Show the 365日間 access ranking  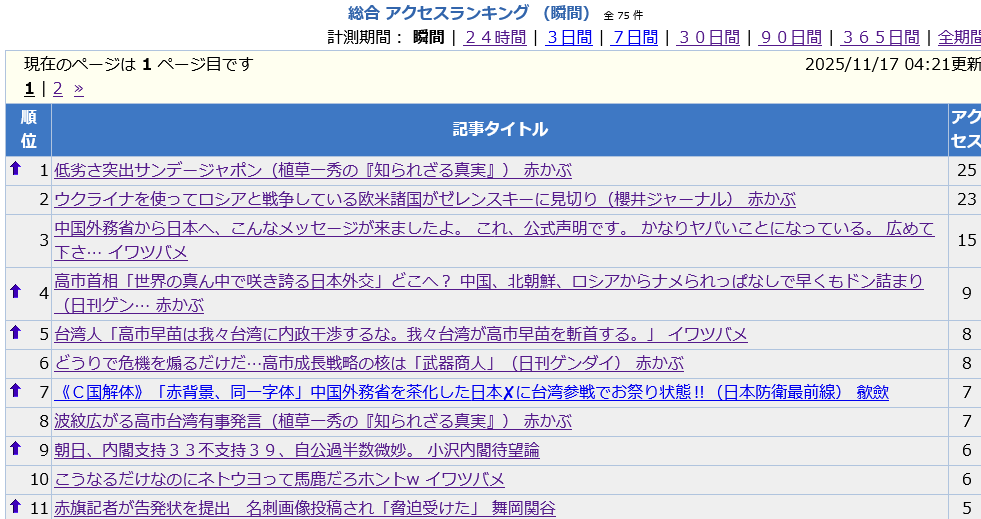tap(880, 38)
